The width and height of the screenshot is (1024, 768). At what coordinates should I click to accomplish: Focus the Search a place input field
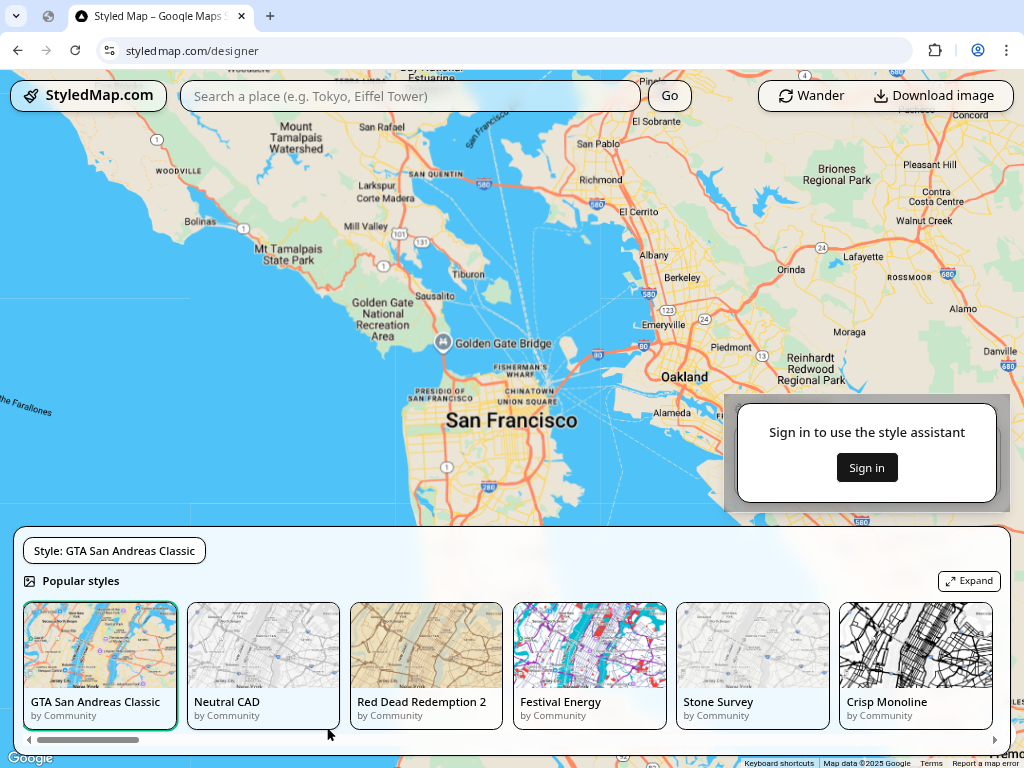coord(410,96)
